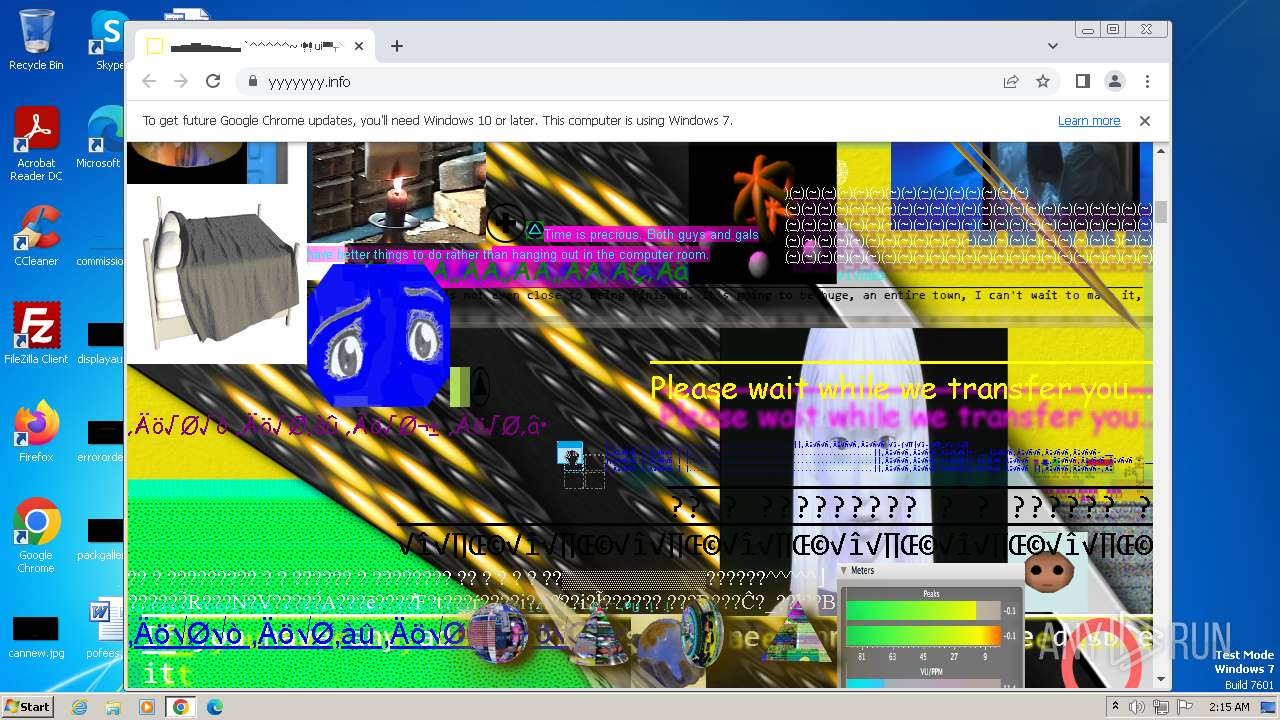Go forward using the browser forward arrow

181,82
